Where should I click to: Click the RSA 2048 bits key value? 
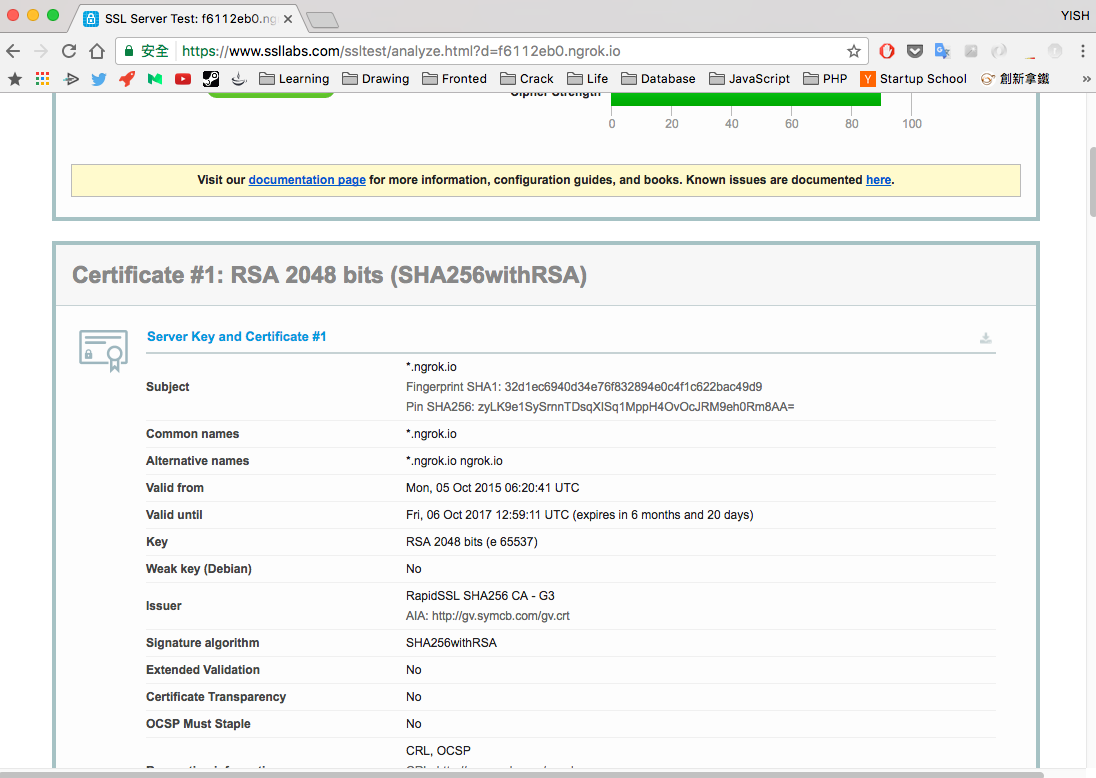472,542
